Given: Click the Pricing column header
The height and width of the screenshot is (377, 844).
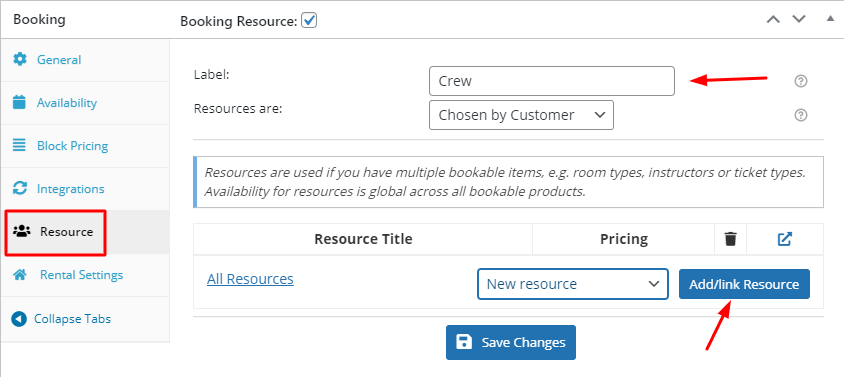Looking at the screenshot, I should coord(624,239).
